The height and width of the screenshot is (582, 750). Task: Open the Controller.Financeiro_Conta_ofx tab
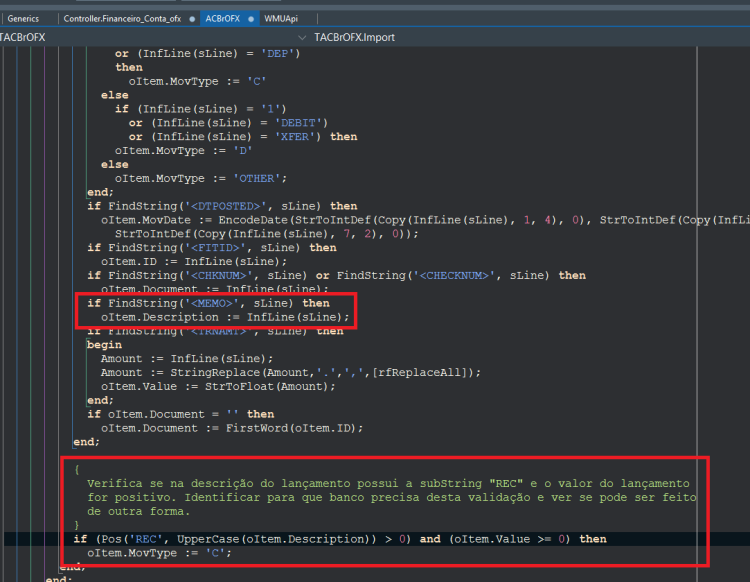pyautogui.click(x=122, y=19)
